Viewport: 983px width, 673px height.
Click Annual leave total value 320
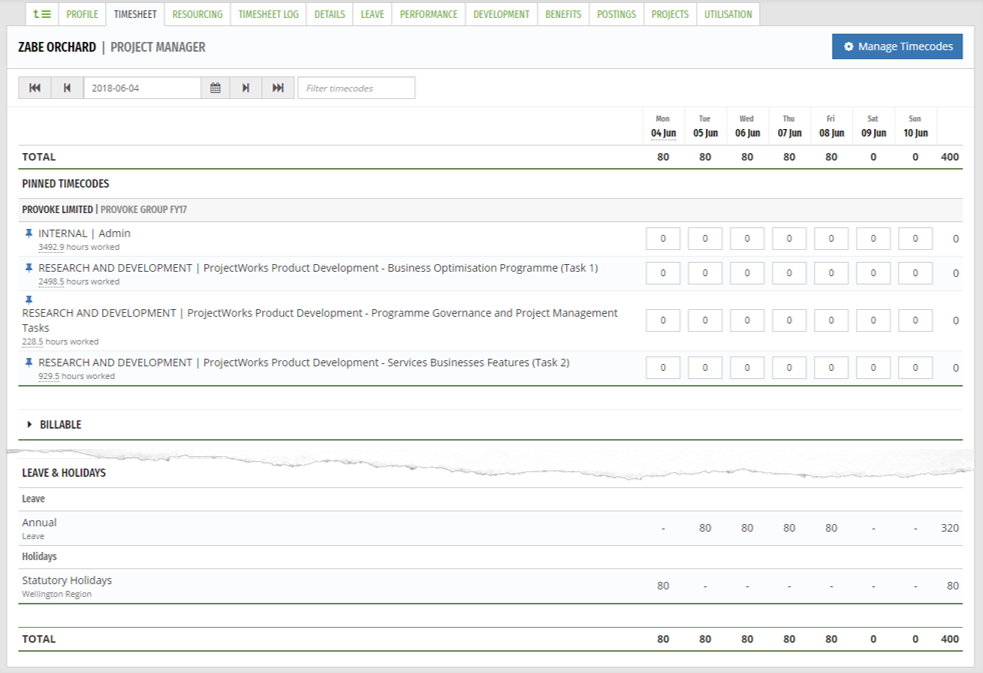tap(950, 528)
